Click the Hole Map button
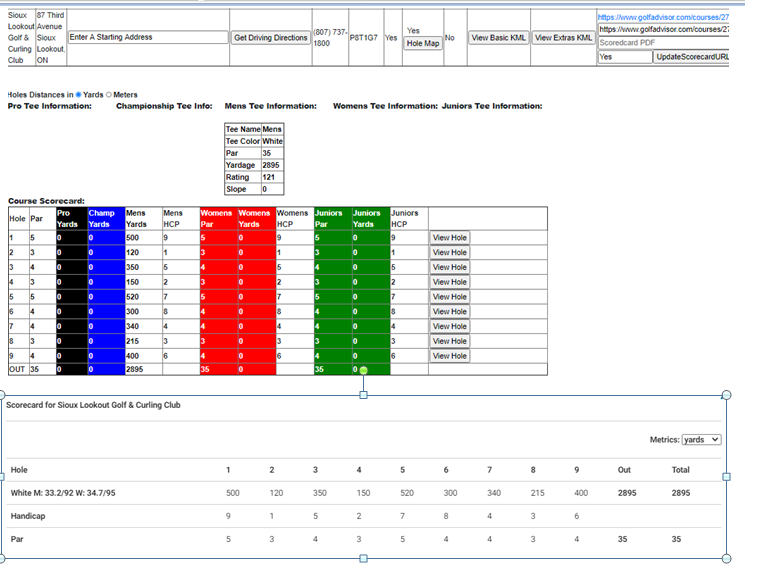Viewport: 768px width, 573px height. pos(423,44)
